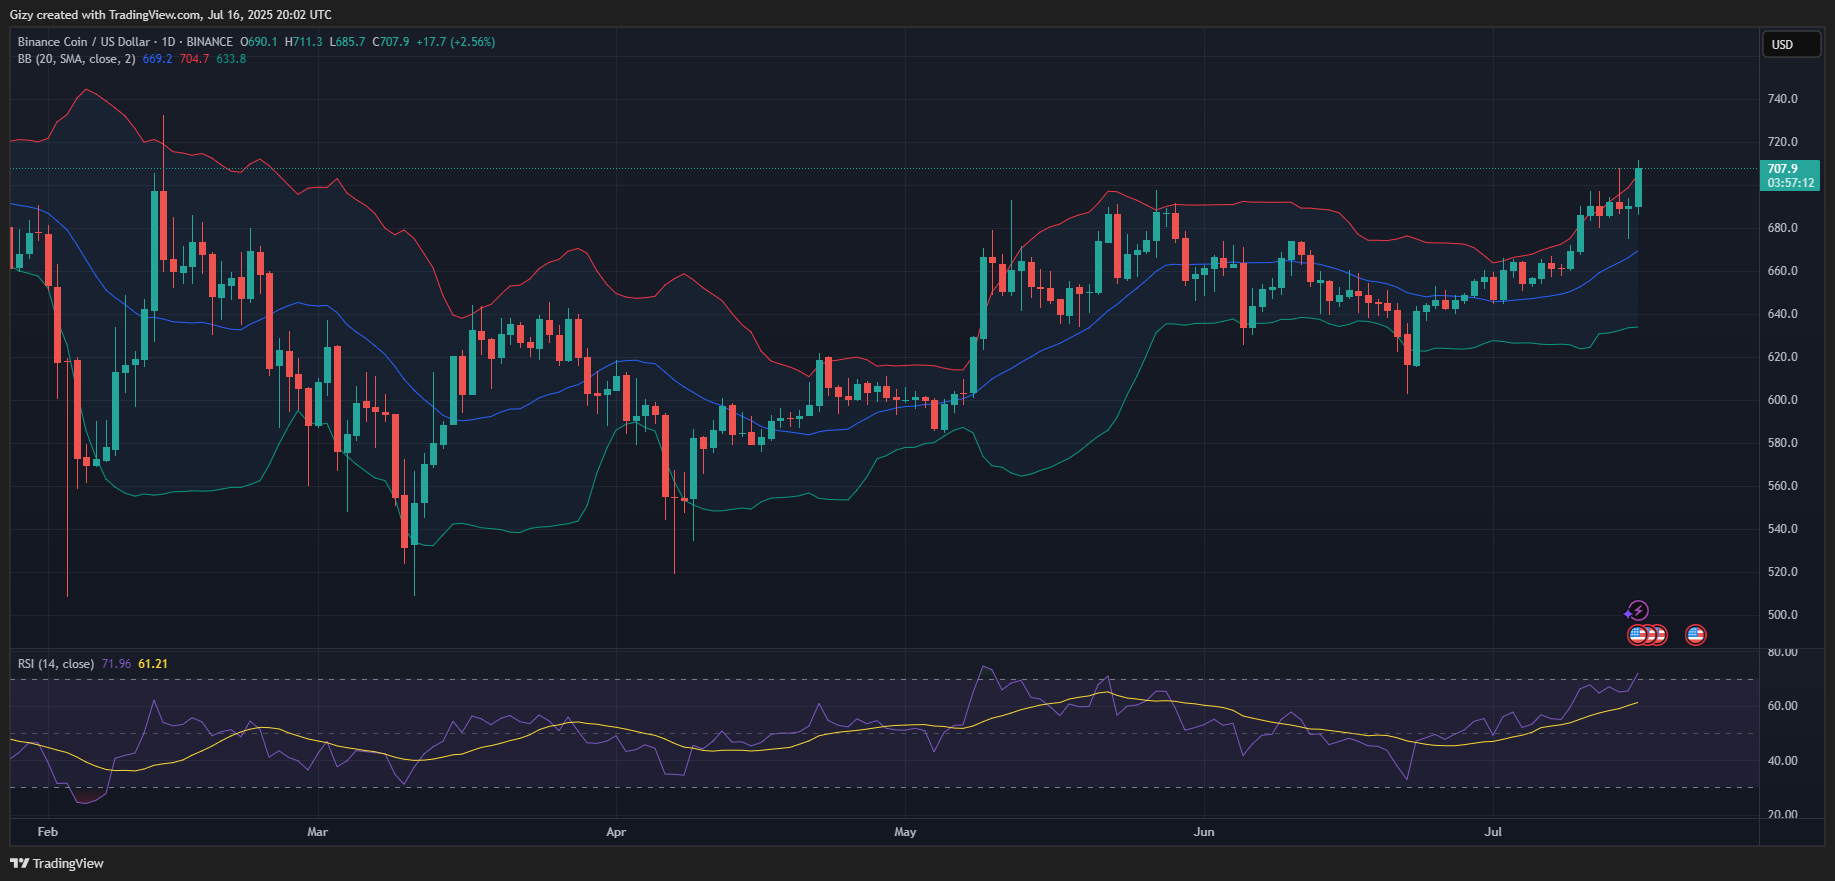Click the isolated US flag economic event marker

click(1695, 635)
